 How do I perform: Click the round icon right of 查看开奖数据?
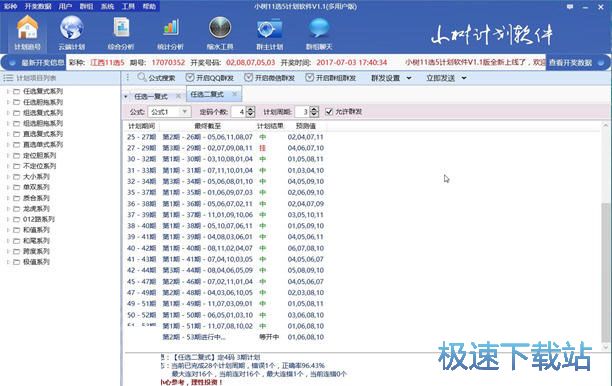coord(601,62)
